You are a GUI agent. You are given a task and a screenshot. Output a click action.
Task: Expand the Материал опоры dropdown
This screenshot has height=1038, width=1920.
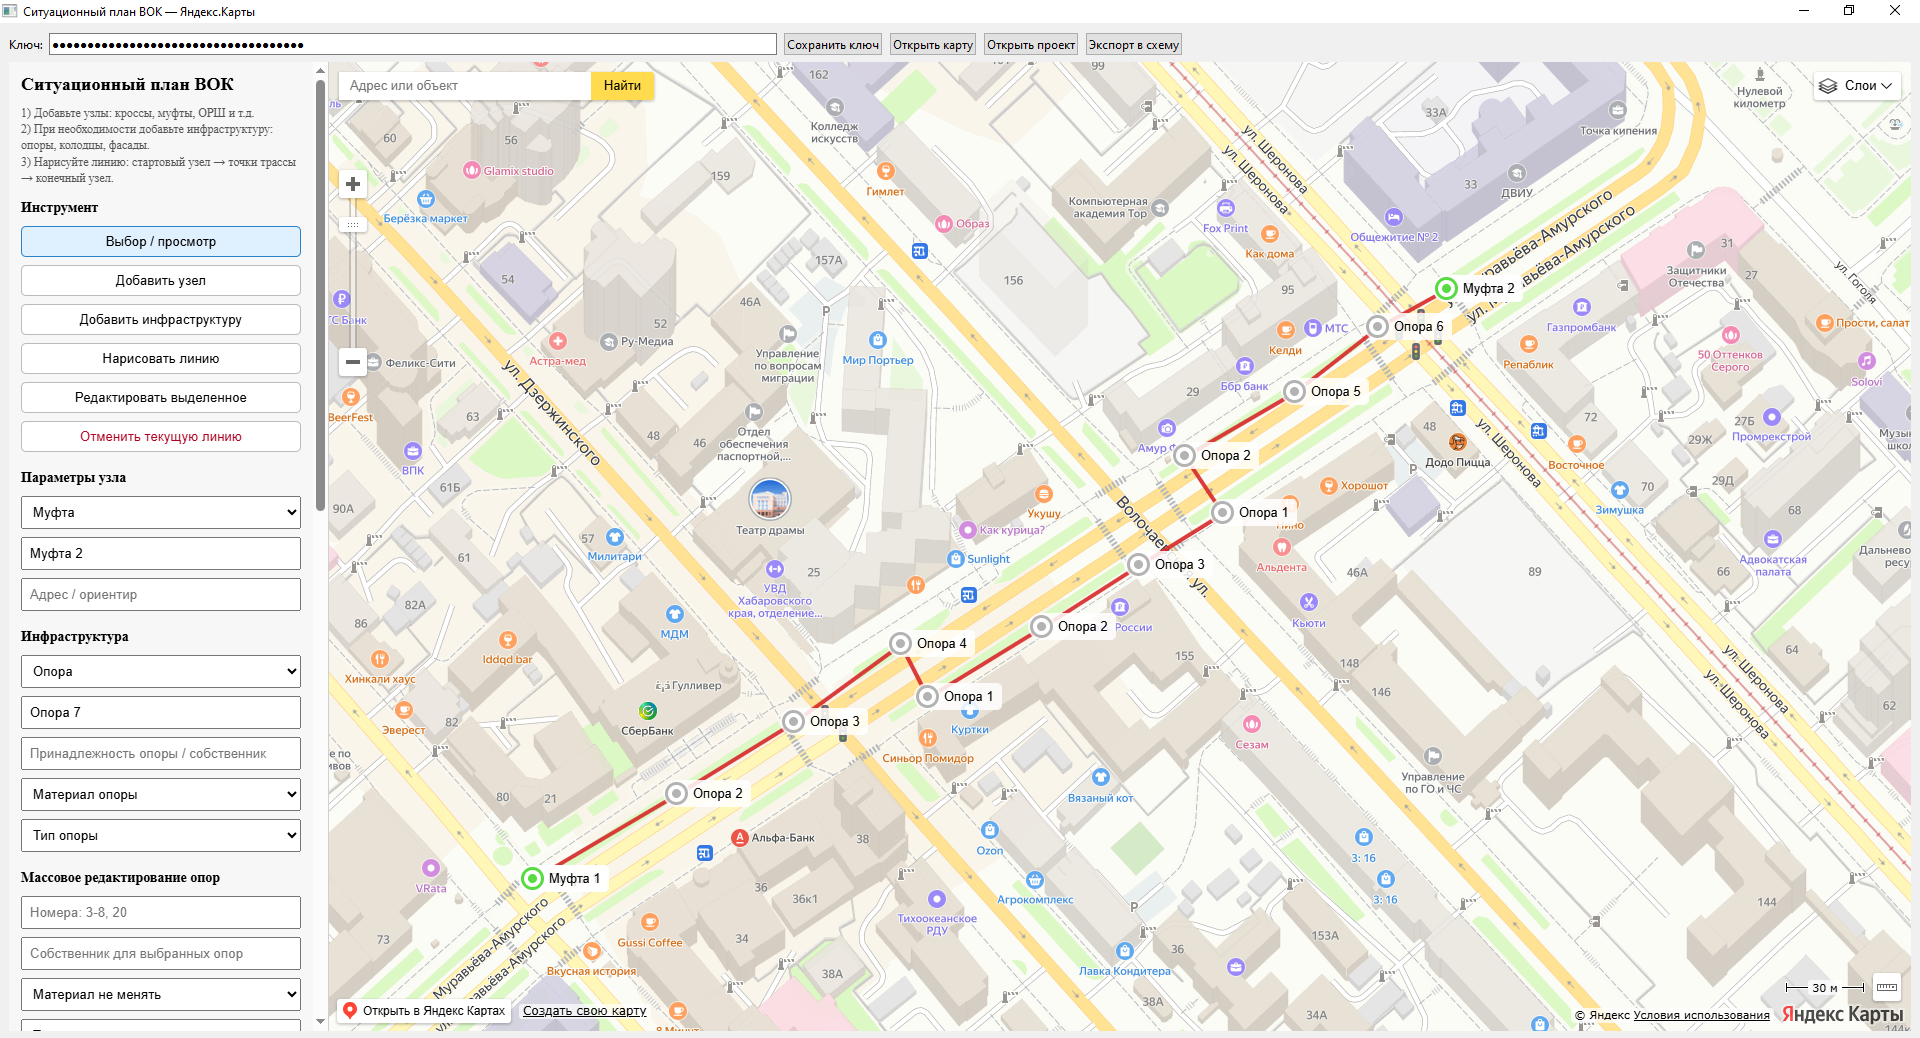coord(160,795)
